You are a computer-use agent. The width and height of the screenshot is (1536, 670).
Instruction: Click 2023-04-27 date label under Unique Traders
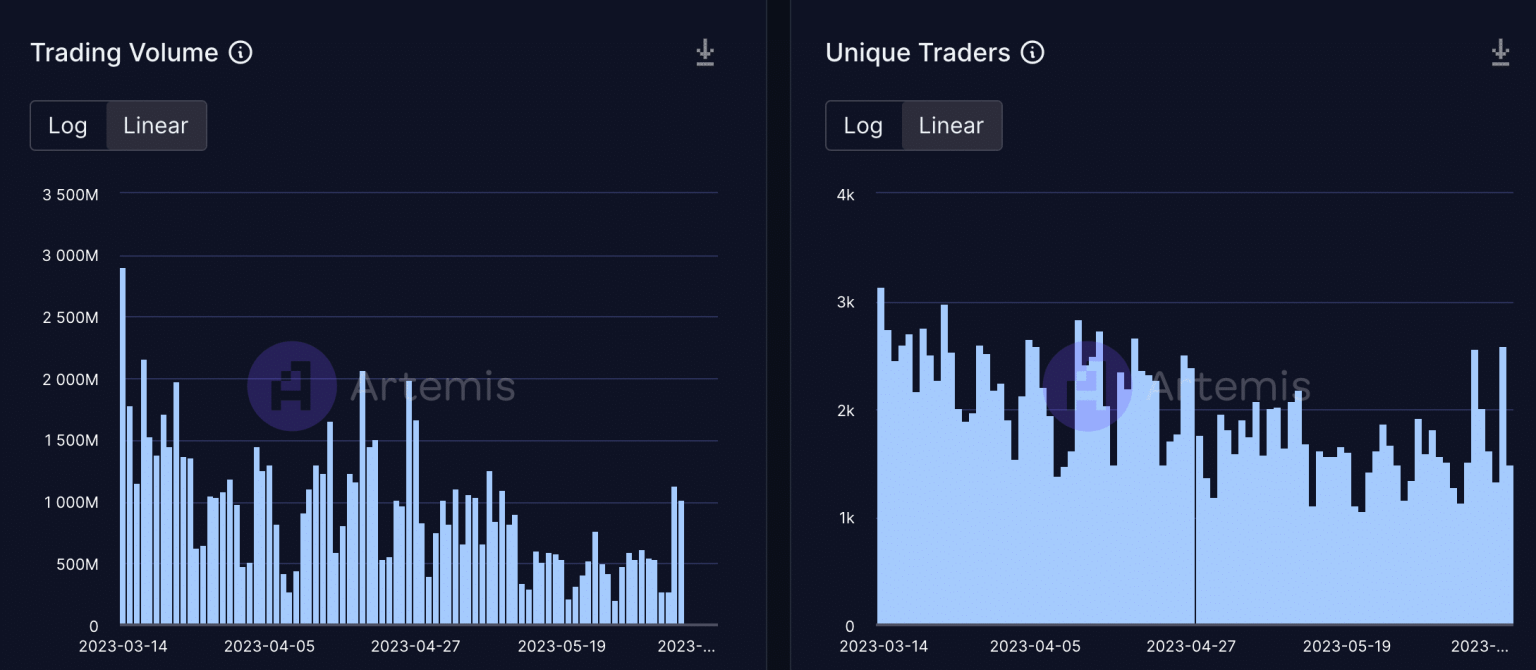pyautogui.click(x=1192, y=646)
